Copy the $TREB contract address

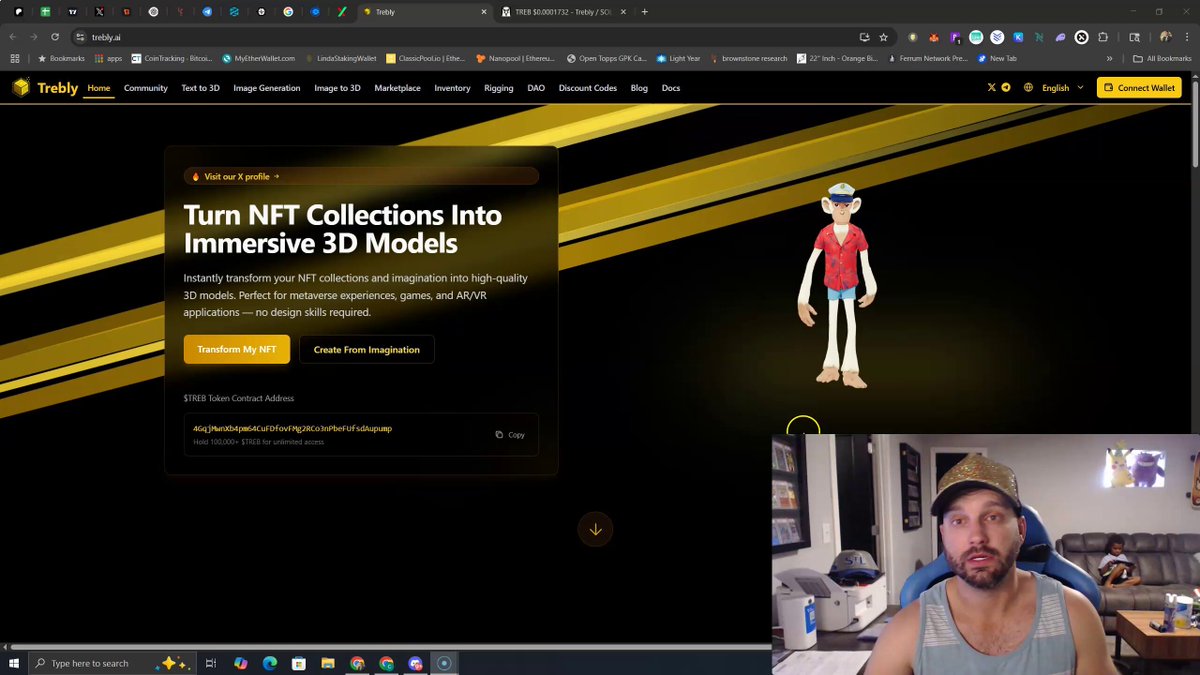(x=510, y=435)
